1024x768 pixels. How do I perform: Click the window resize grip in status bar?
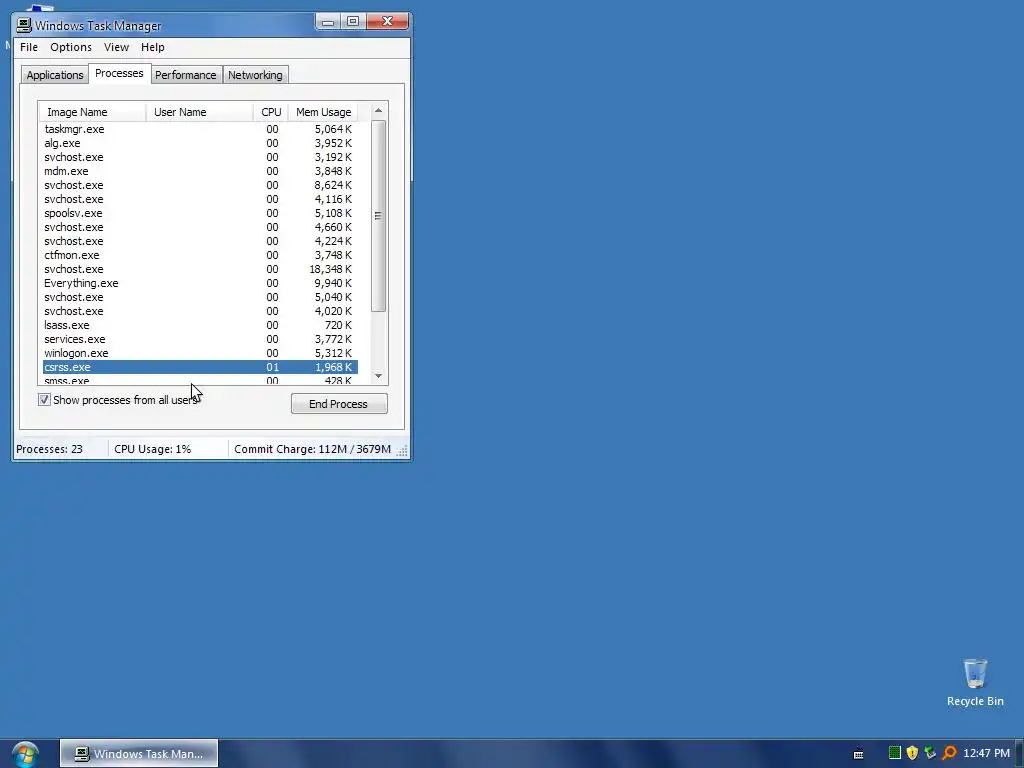(402, 451)
